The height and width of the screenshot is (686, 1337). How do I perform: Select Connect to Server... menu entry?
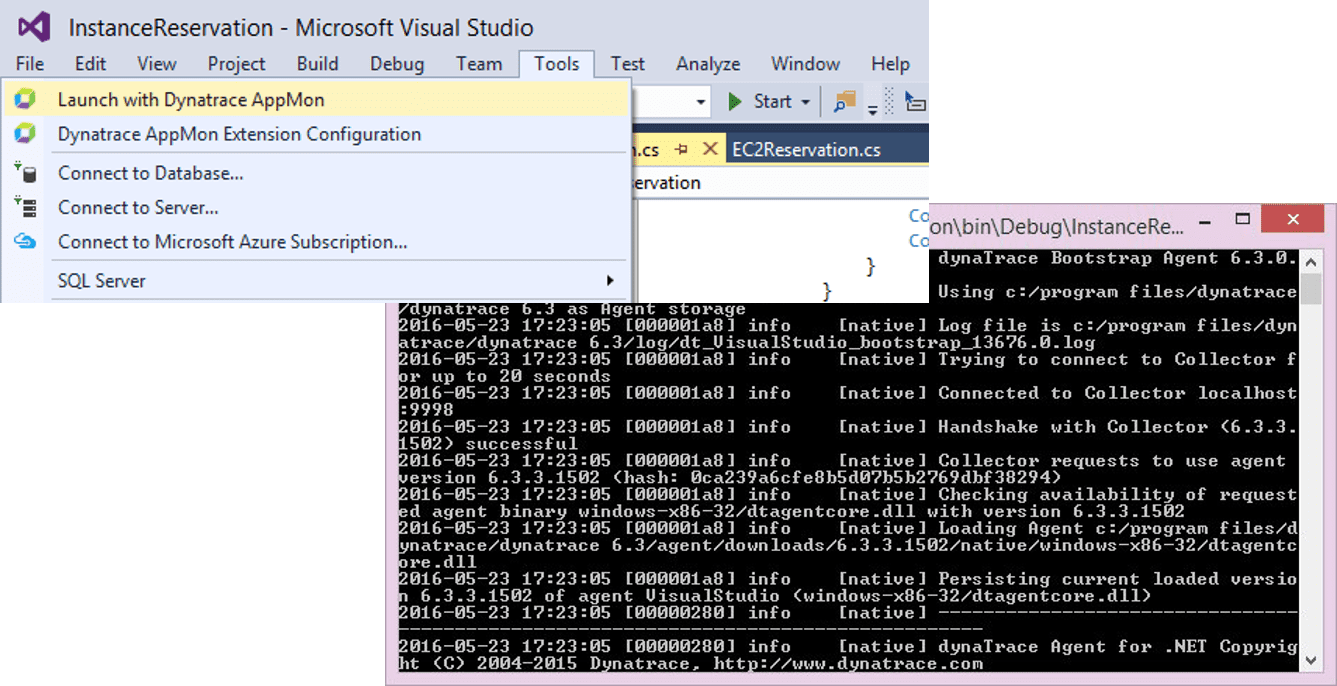[x=316, y=207]
